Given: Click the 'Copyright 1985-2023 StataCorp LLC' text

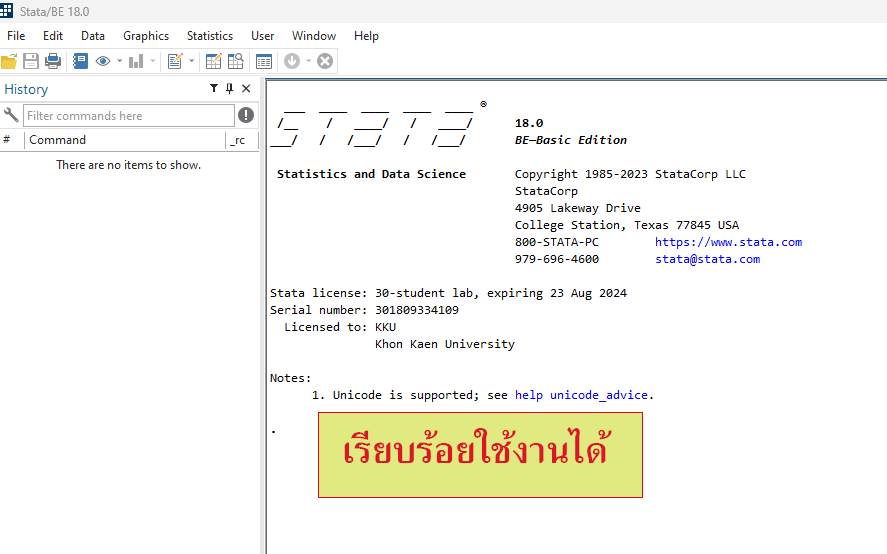Looking at the screenshot, I should [630, 174].
